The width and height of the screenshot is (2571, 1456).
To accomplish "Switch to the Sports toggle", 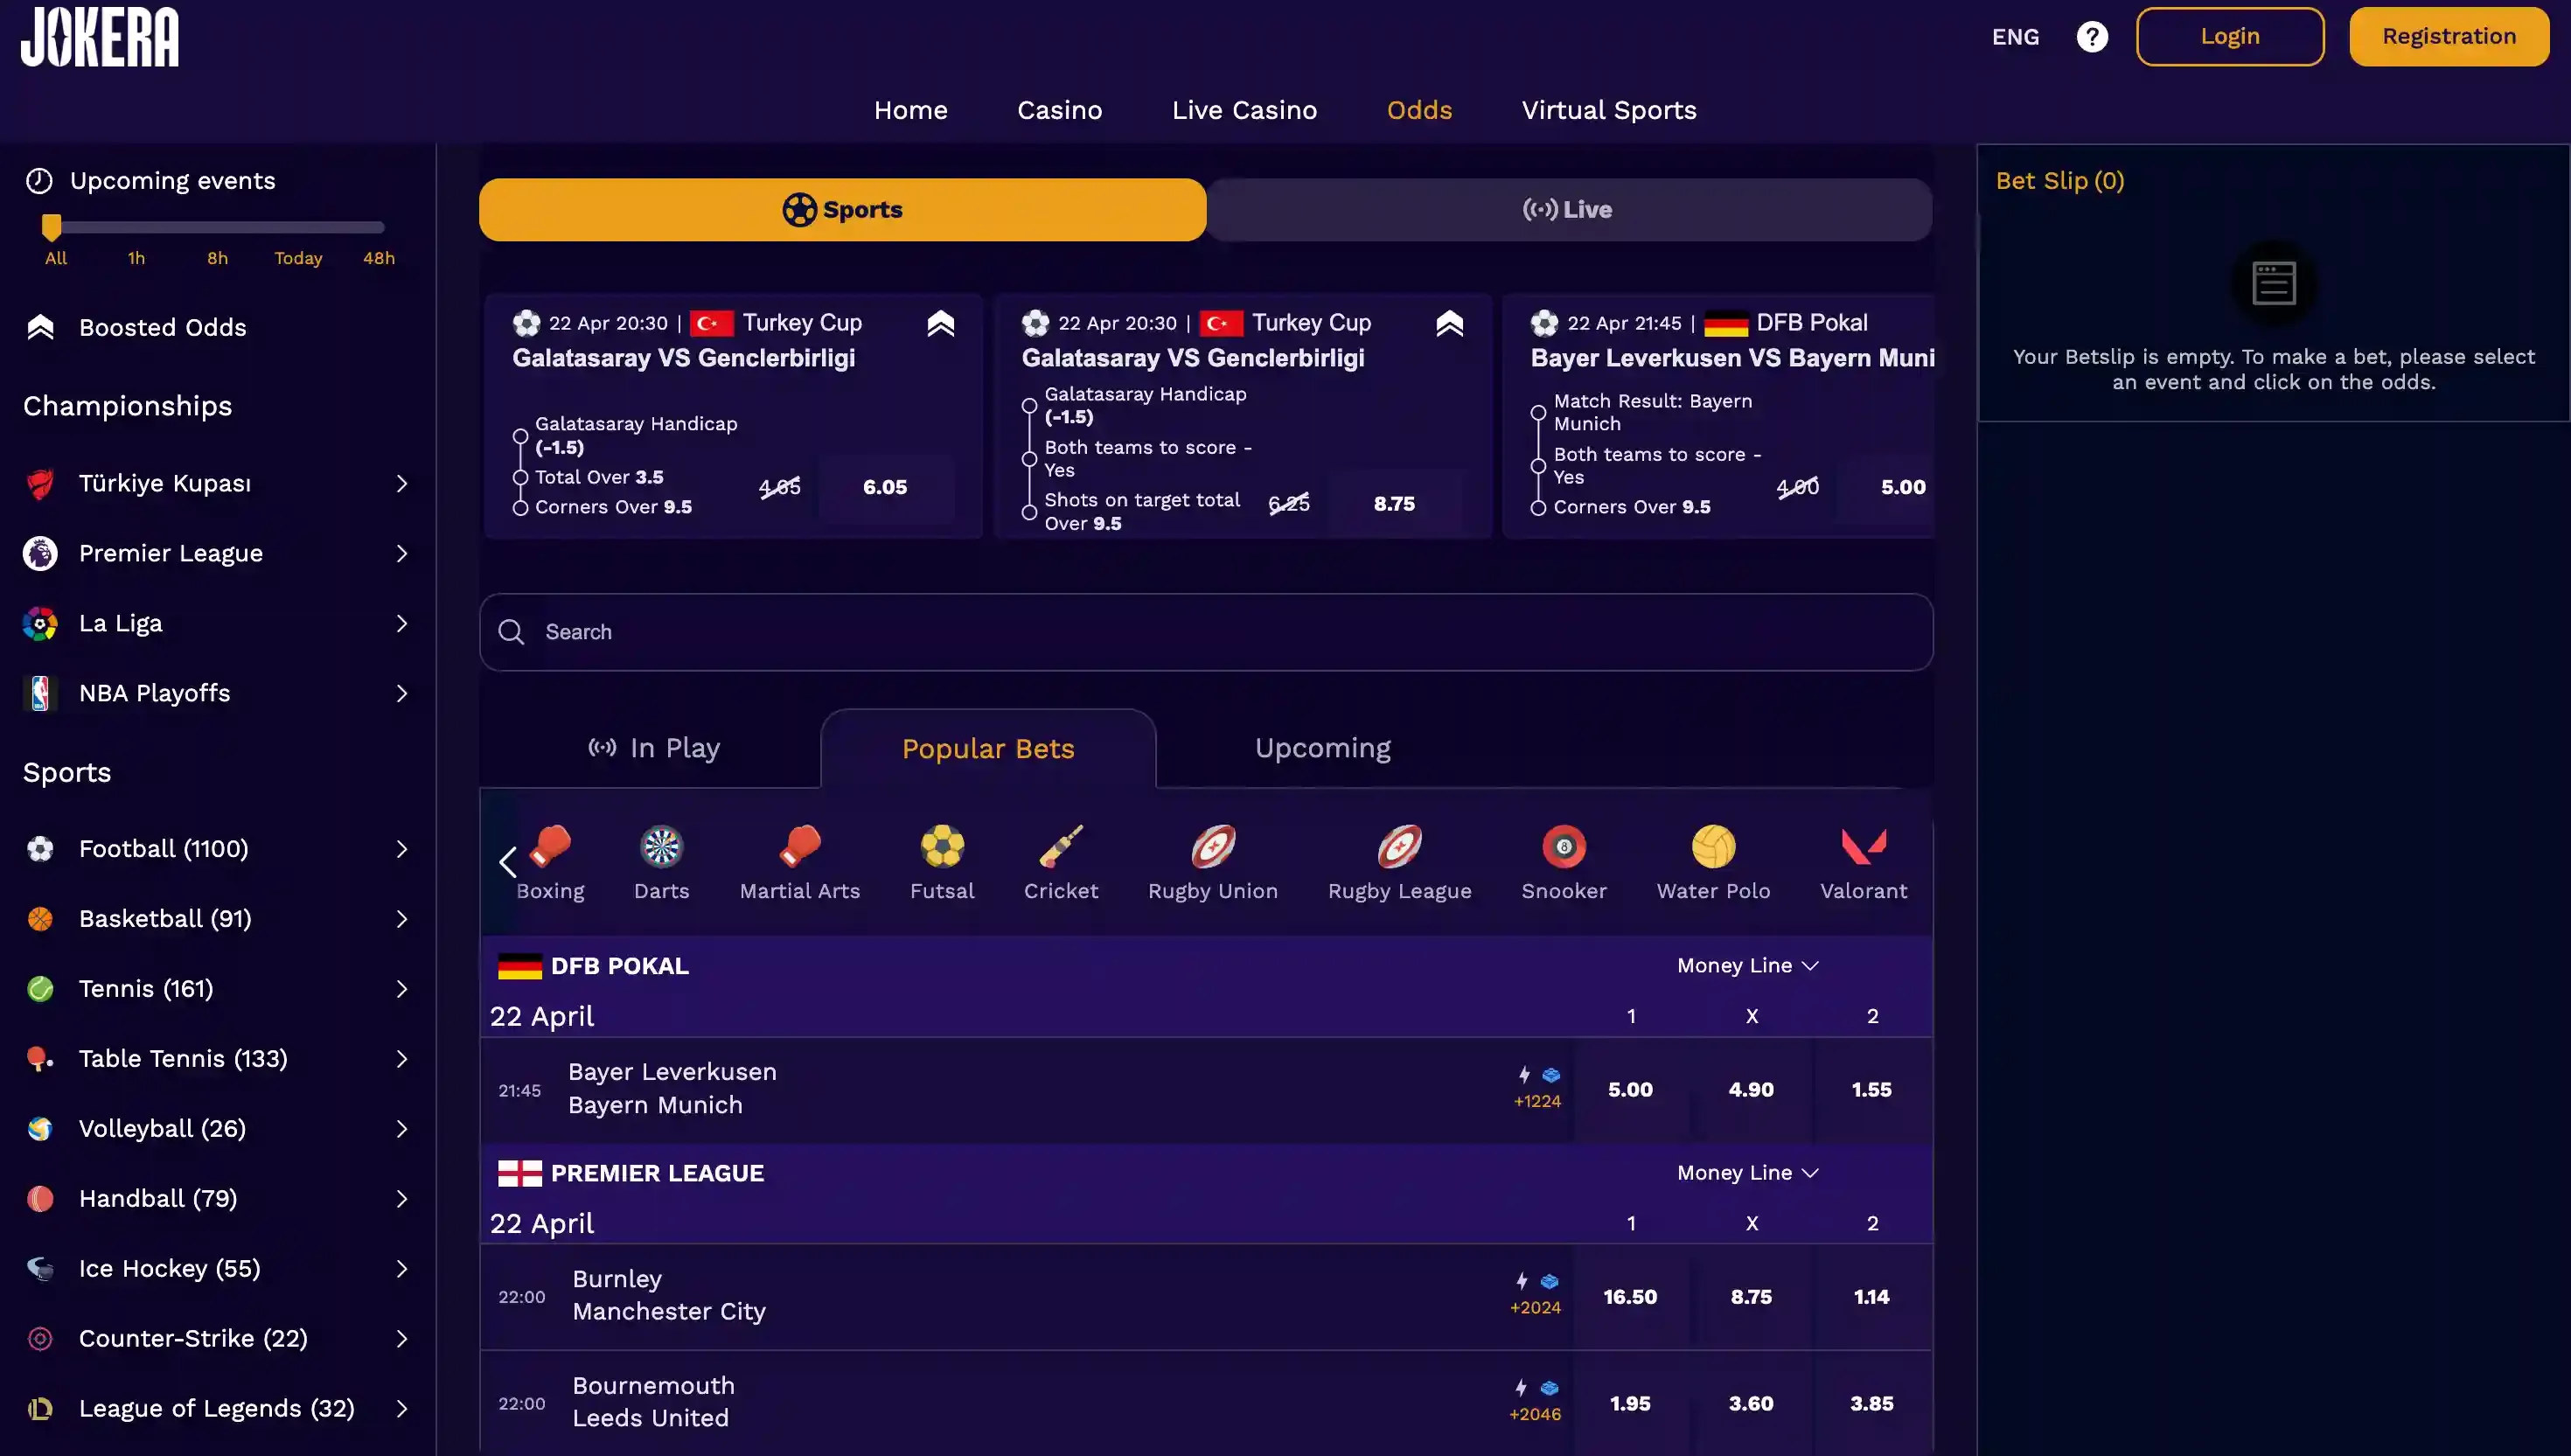I will click(842, 210).
